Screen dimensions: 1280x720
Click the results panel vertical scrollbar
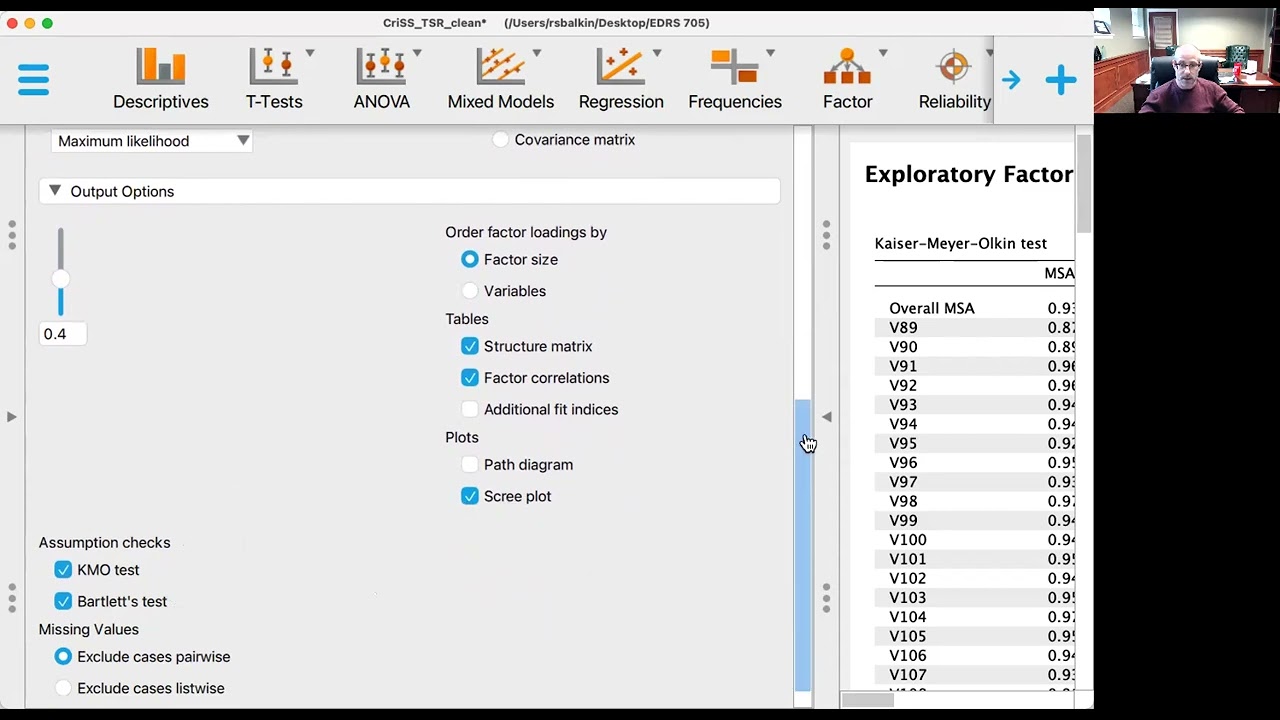point(1084,185)
